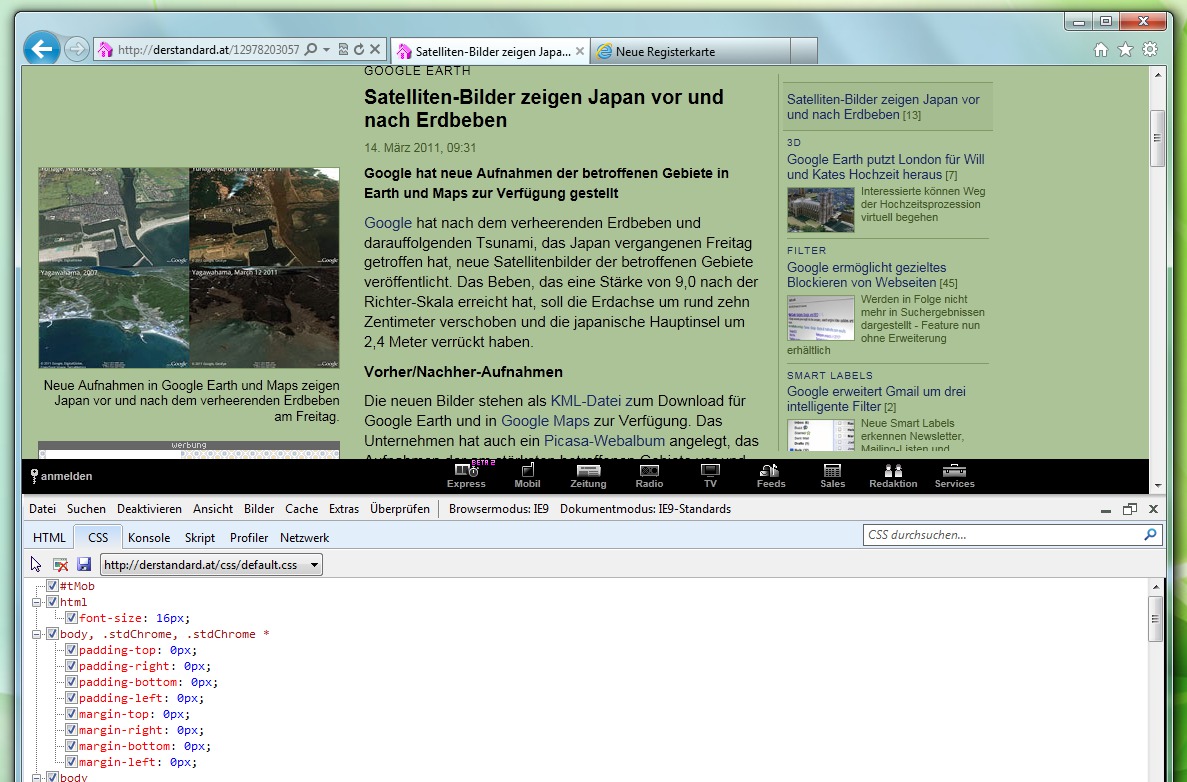Viewport: 1187px width, 782px height.
Task: Go back with the browser back arrow
Action: [x=42, y=50]
